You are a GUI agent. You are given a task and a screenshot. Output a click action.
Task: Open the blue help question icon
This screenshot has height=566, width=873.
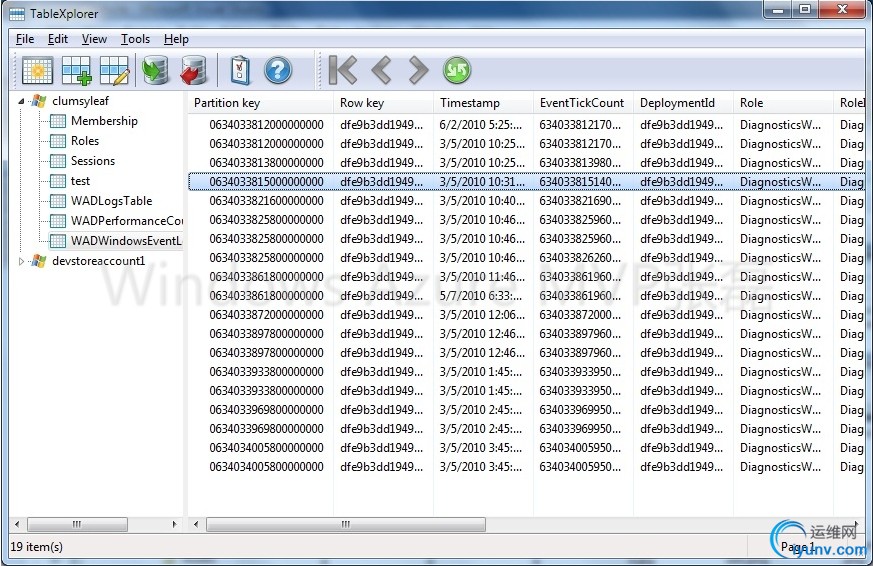(x=278, y=71)
